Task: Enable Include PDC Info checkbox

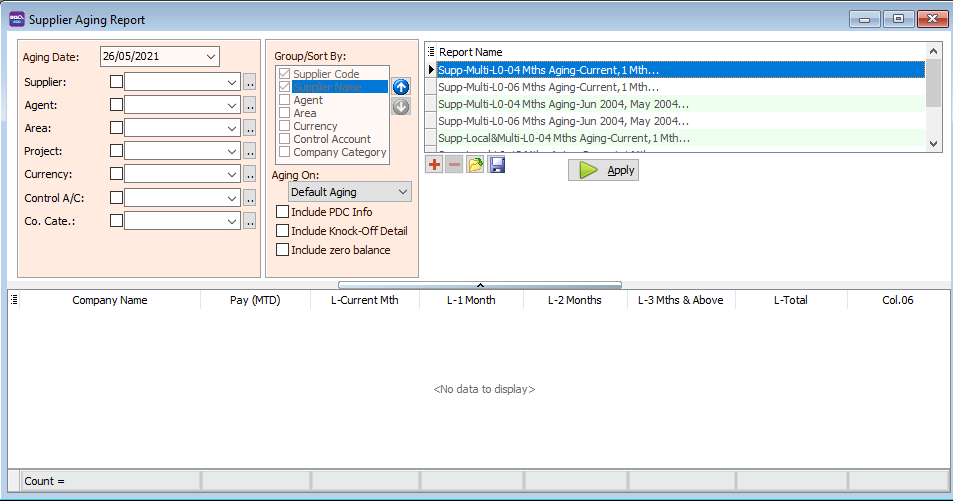Action: pos(282,212)
